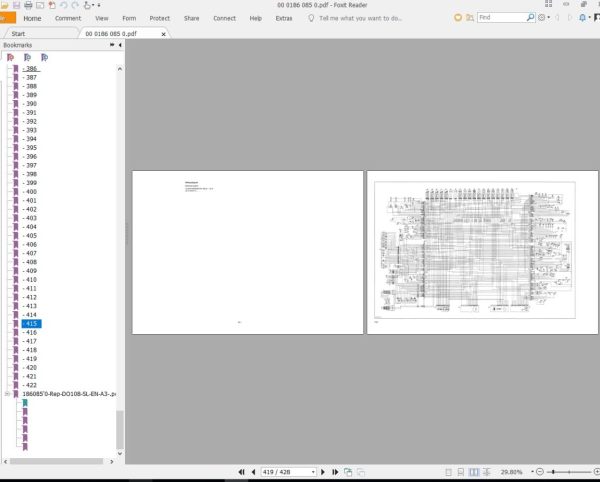Click bookmarks scrollbar down arrow

[x=120, y=454]
